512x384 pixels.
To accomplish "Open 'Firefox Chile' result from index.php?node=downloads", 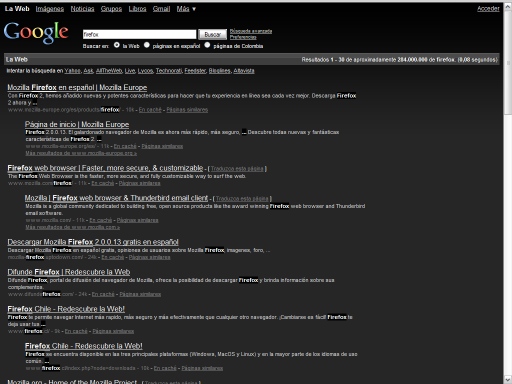I will [84, 346].
